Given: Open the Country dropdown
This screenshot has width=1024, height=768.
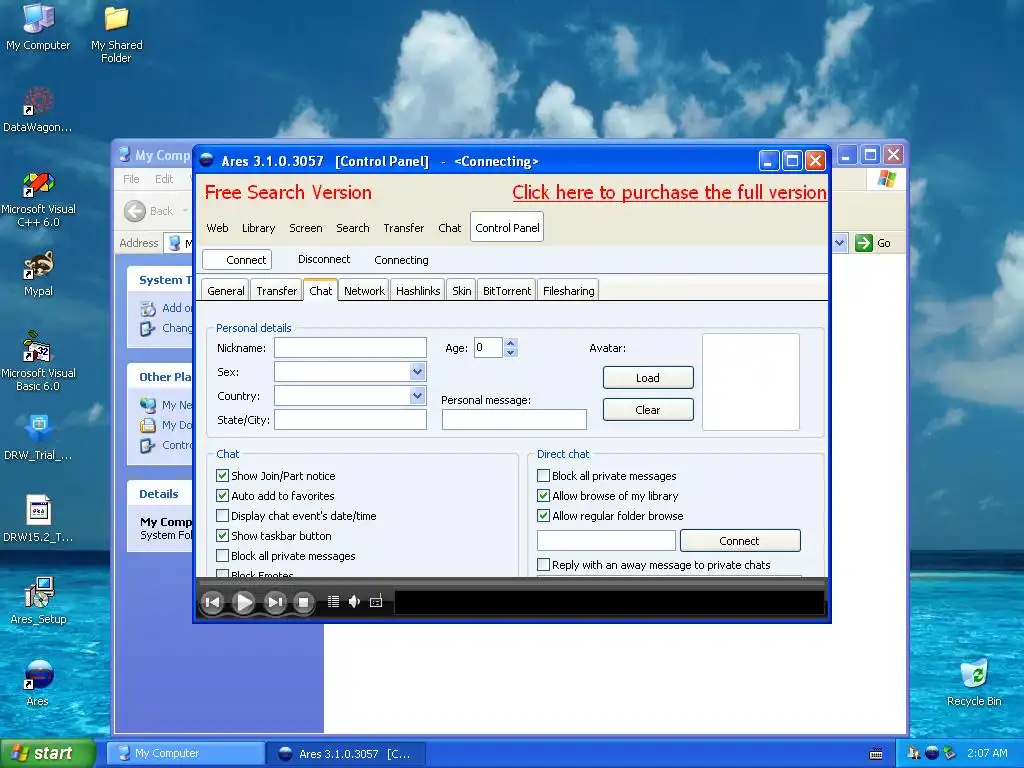Looking at the screenshot, I should [x=417, y=395].
